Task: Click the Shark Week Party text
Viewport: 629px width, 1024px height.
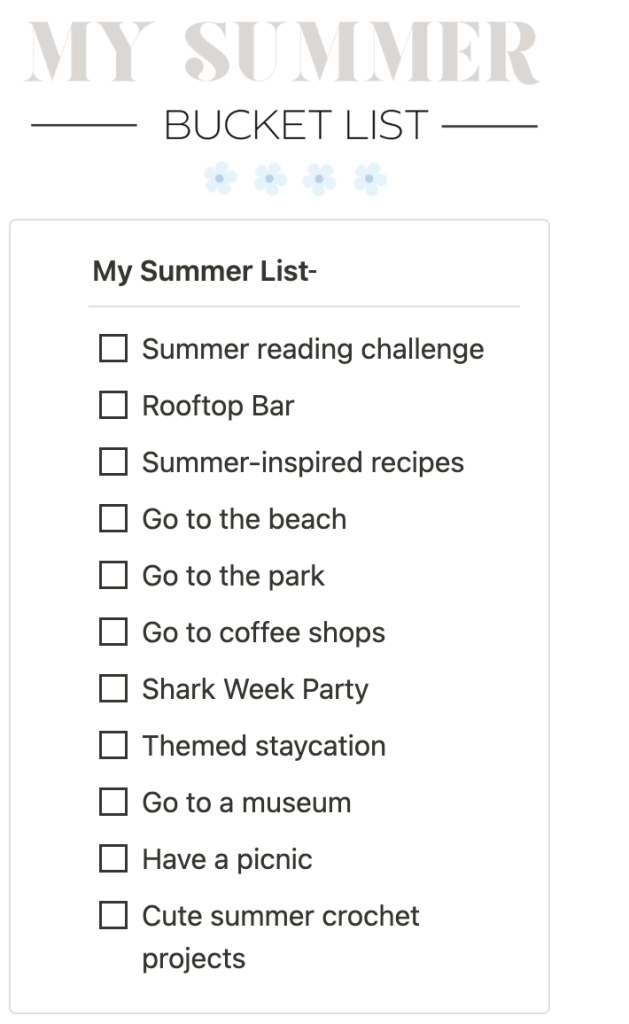Action: tap(255, 689)
